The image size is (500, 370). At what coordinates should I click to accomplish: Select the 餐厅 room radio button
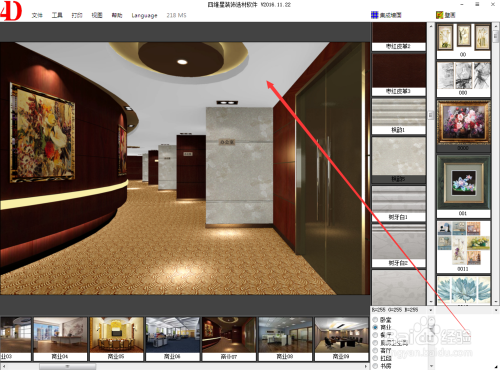click(375, 335)
